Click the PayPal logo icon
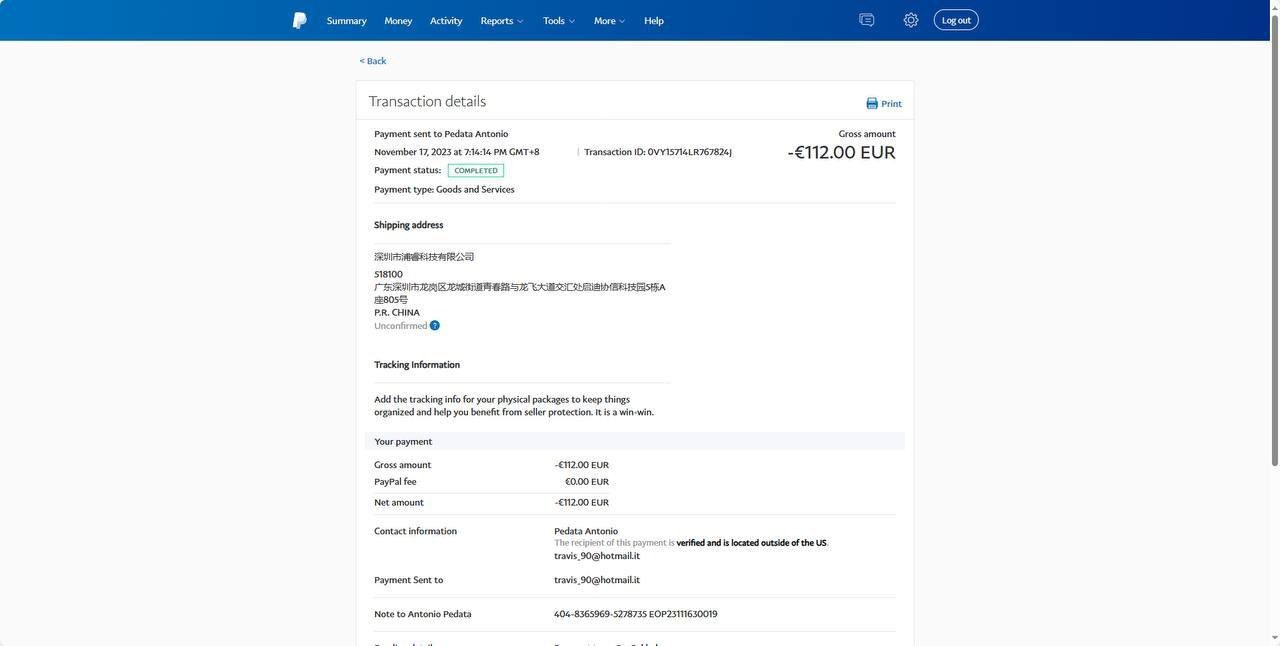The image size is (1280, 646). 299,20
